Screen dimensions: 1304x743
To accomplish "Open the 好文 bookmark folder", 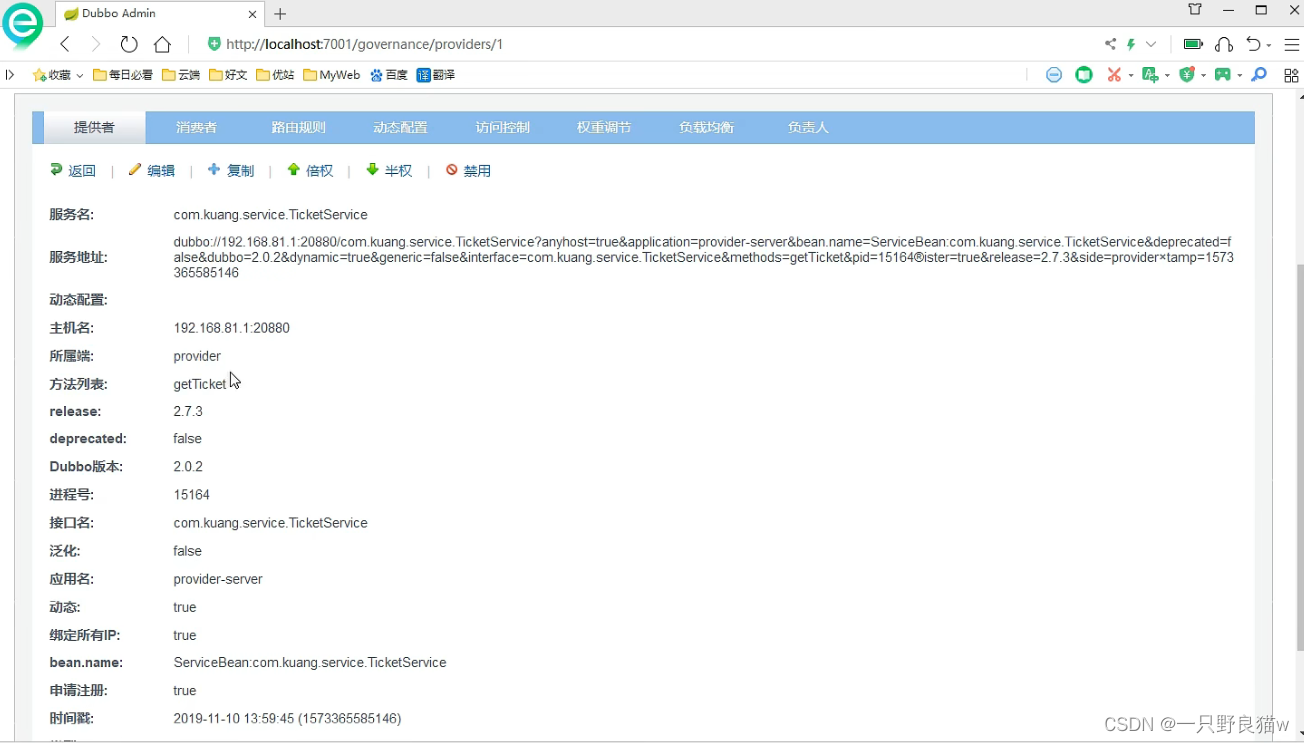I will [x=228, y=75].
